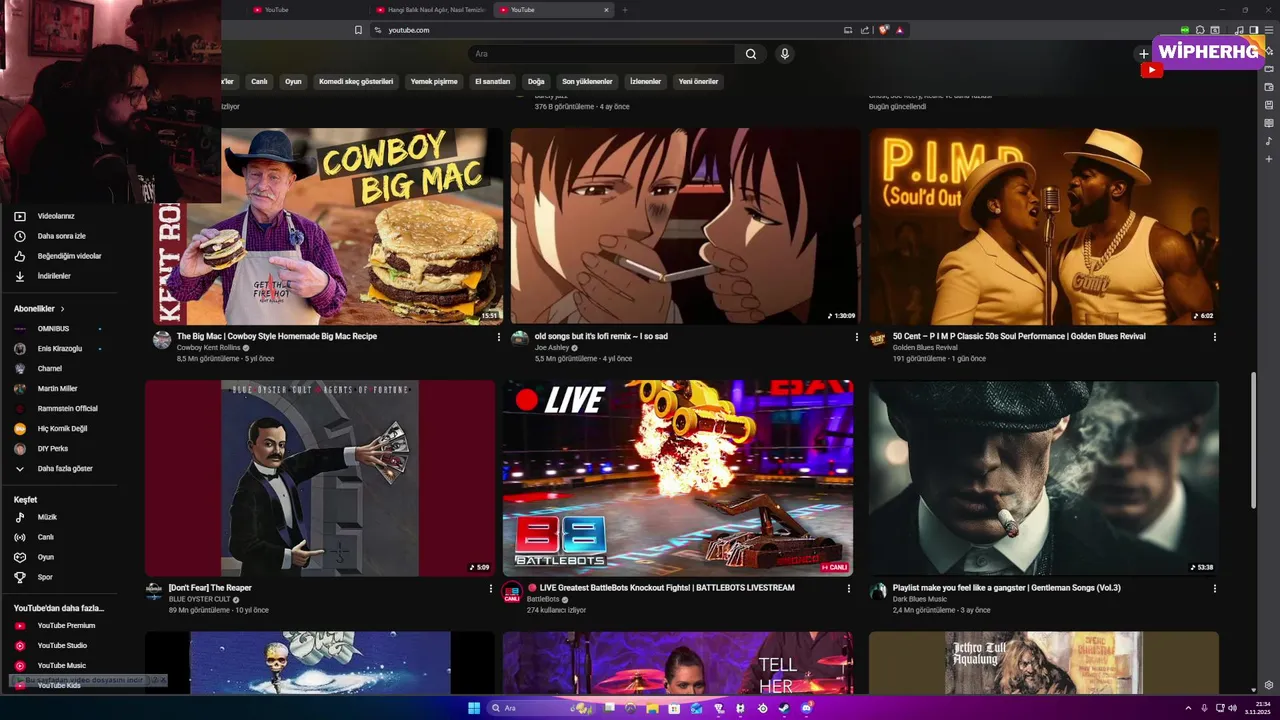This screenshot has width=1280, height=720.
Task: Open 'Beğendiğim videolar' thumbs-up icon
Action: pyautogui.click(x=19, y=256)
